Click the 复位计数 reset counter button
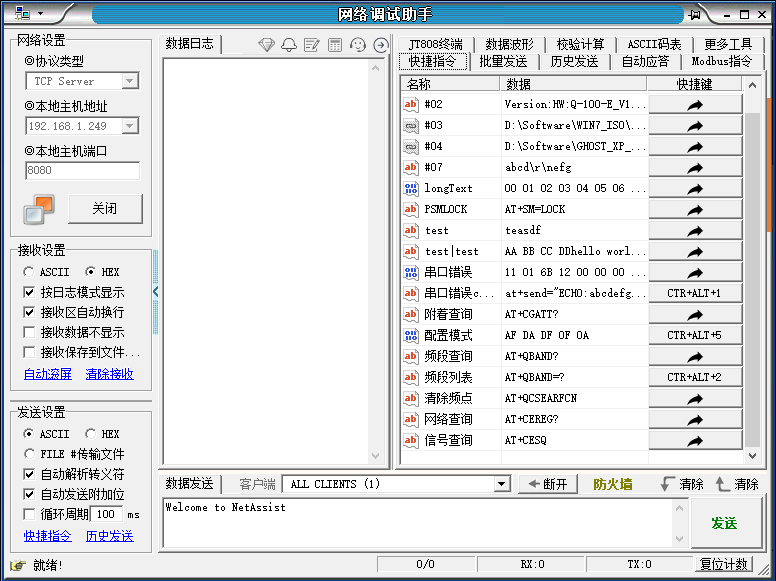Viewport: 776px width, 581px height. (x=724, y=564)
